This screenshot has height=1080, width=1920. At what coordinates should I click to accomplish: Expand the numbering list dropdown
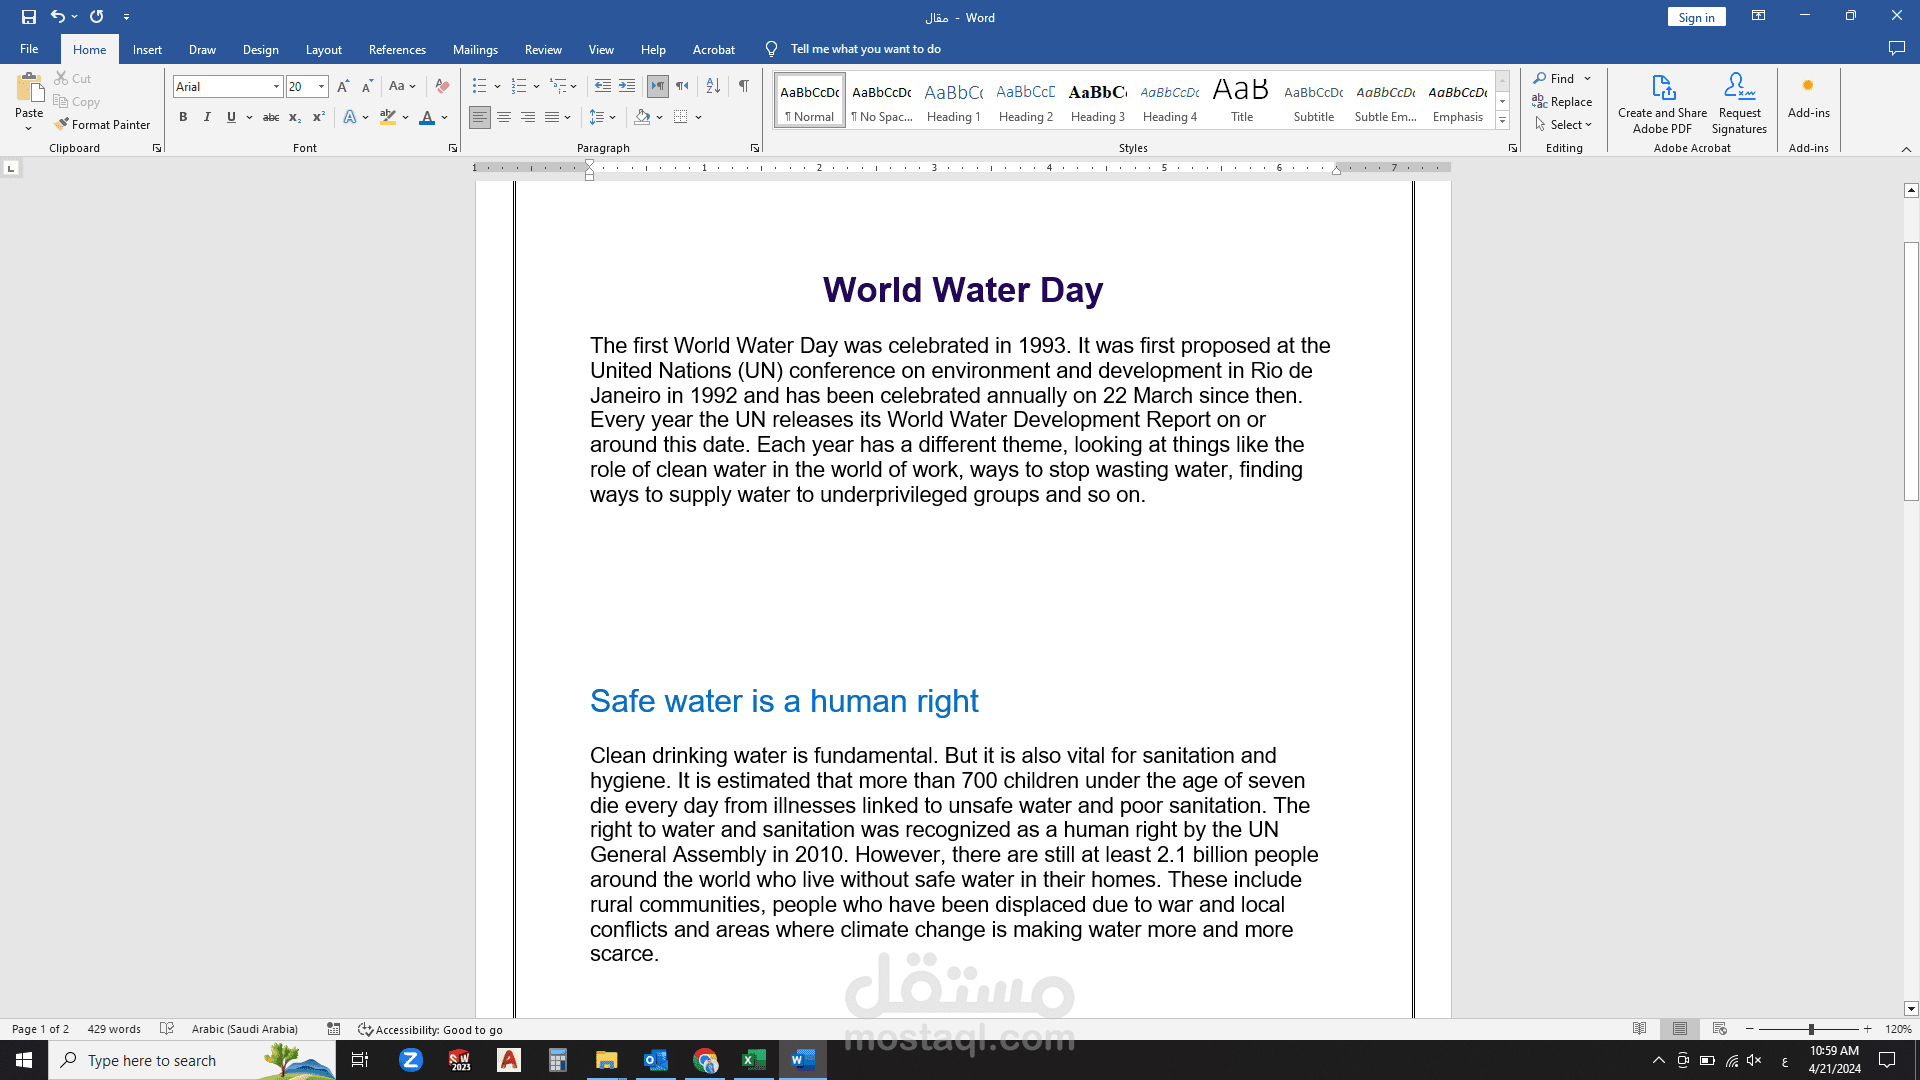pos(537,87)
